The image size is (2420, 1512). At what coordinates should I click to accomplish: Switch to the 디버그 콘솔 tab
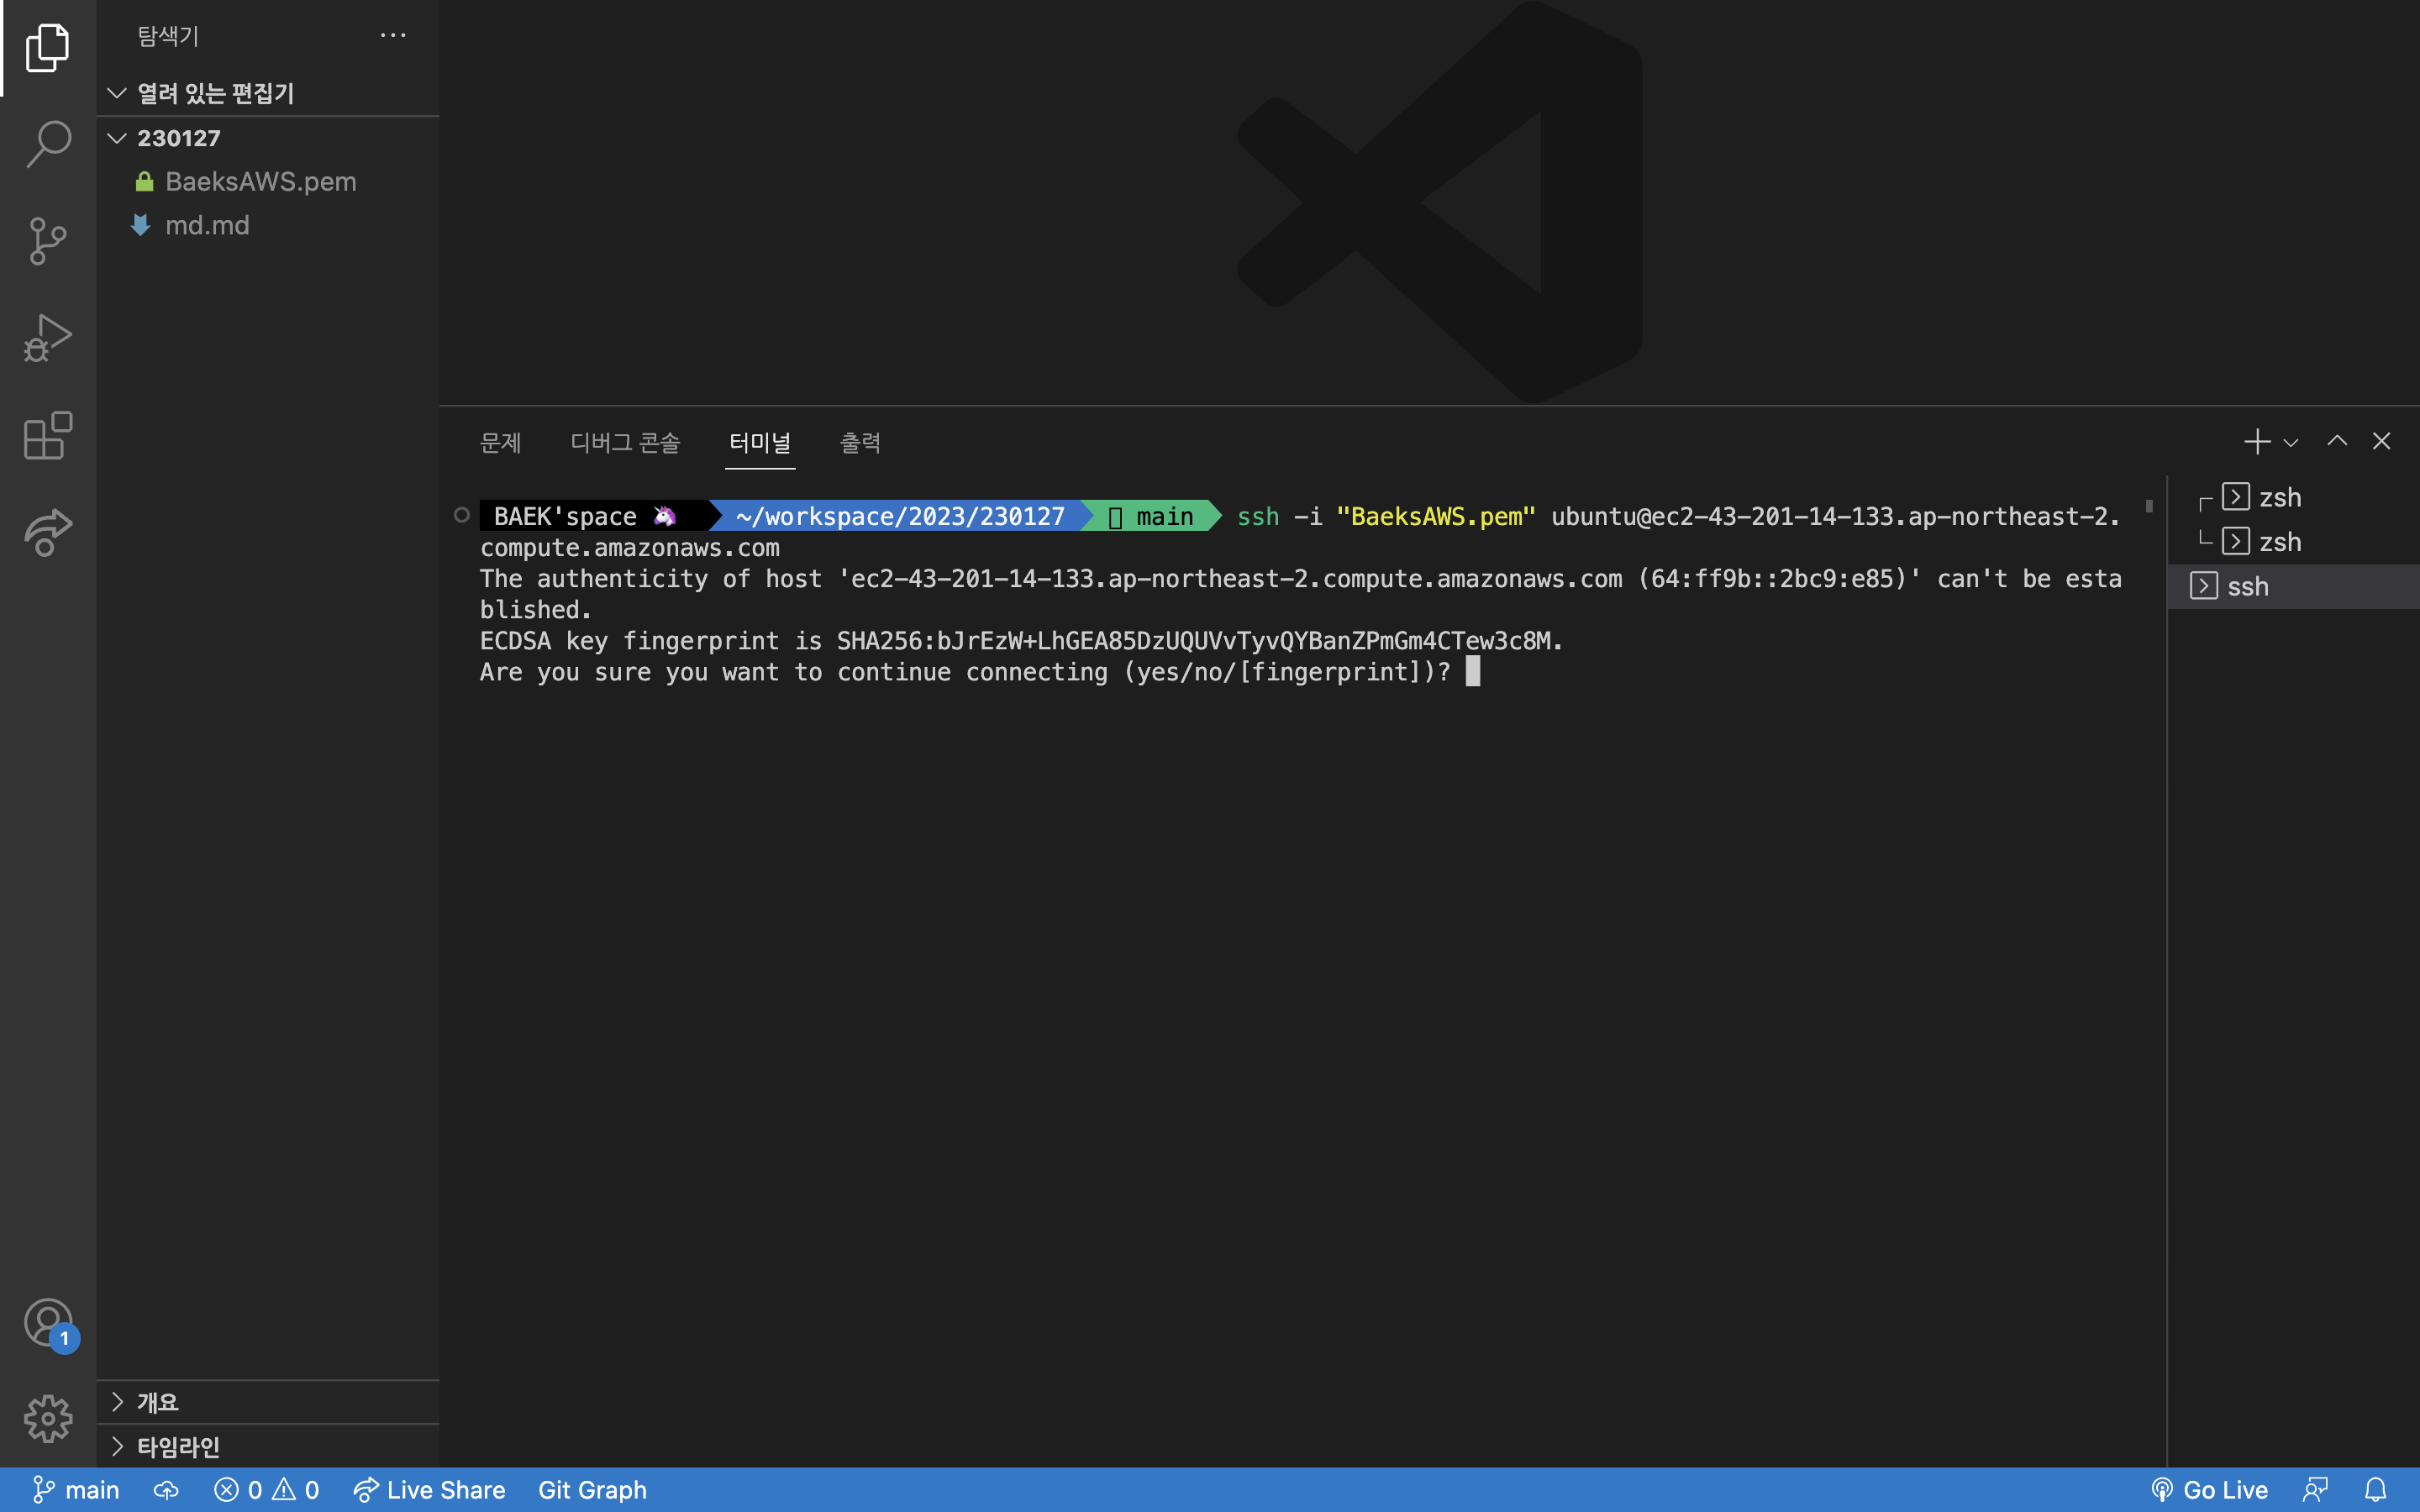pos(625,442)
